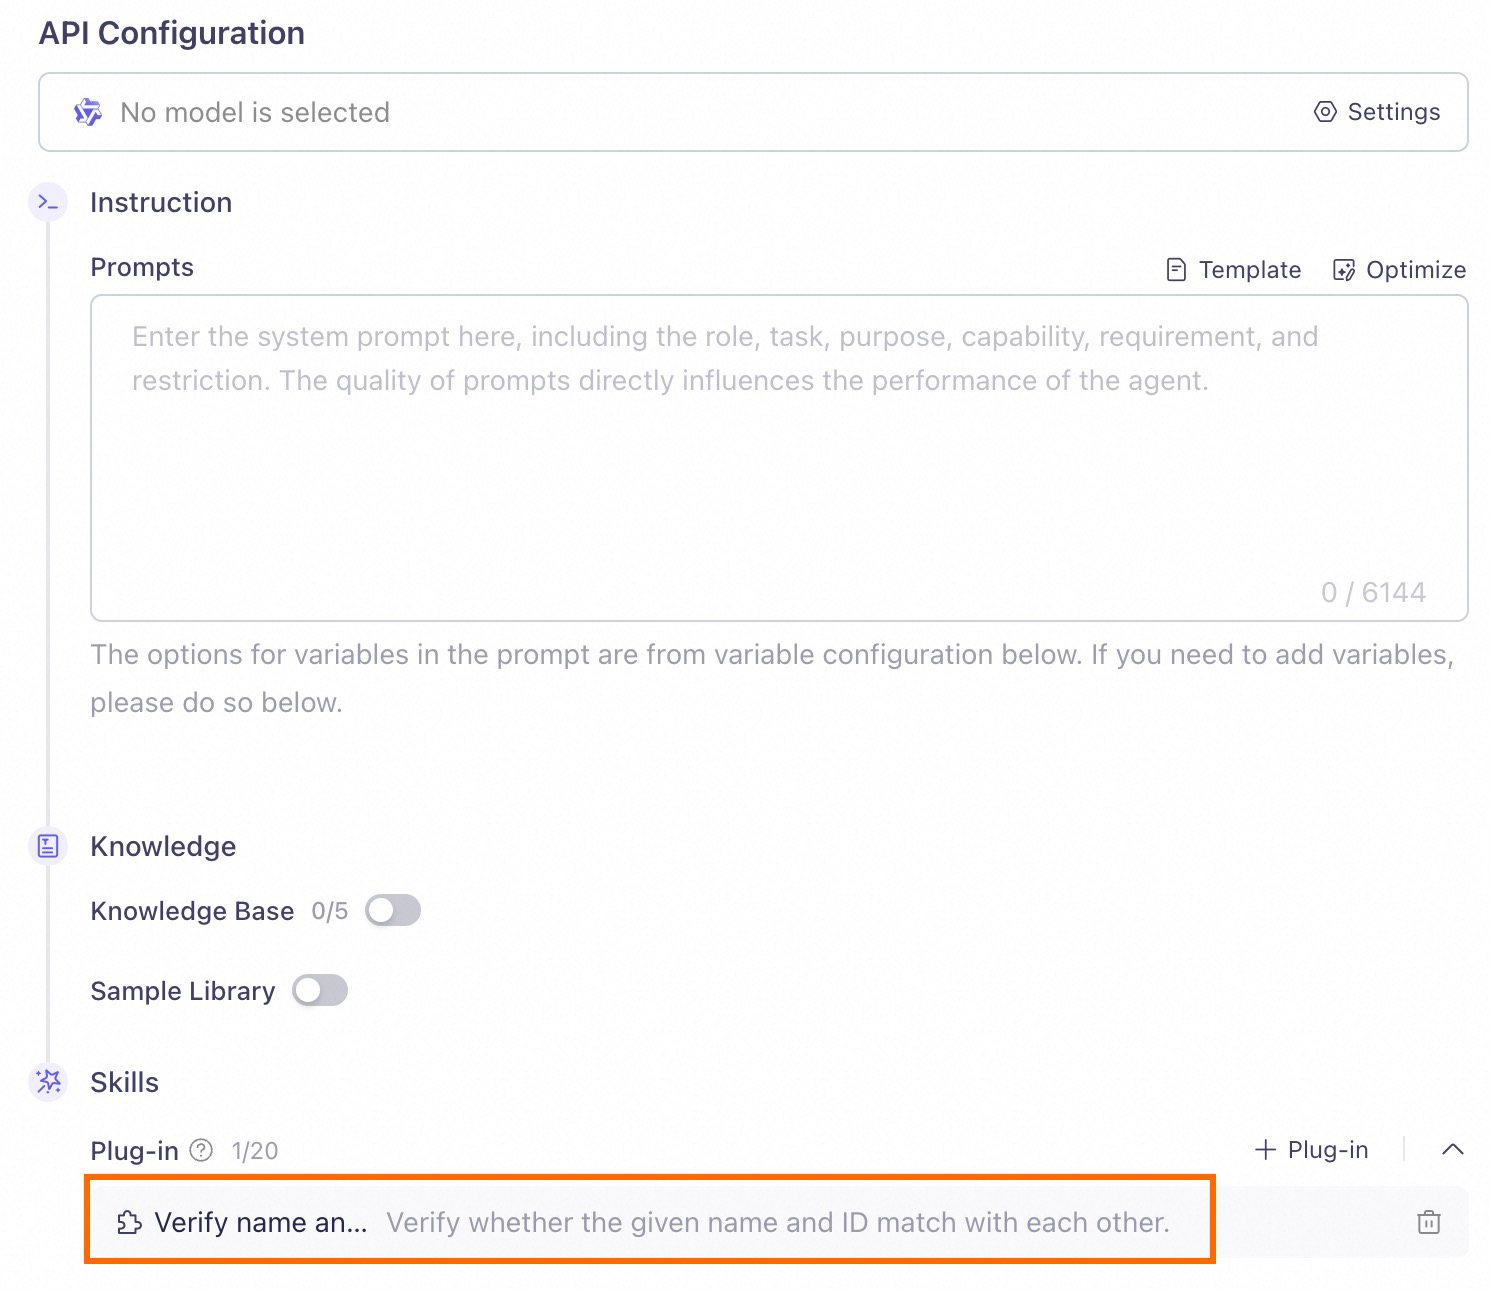This screenshot has width=1490, height=1290.
Task: Open the No model is selected box
Action: point(753,112)
